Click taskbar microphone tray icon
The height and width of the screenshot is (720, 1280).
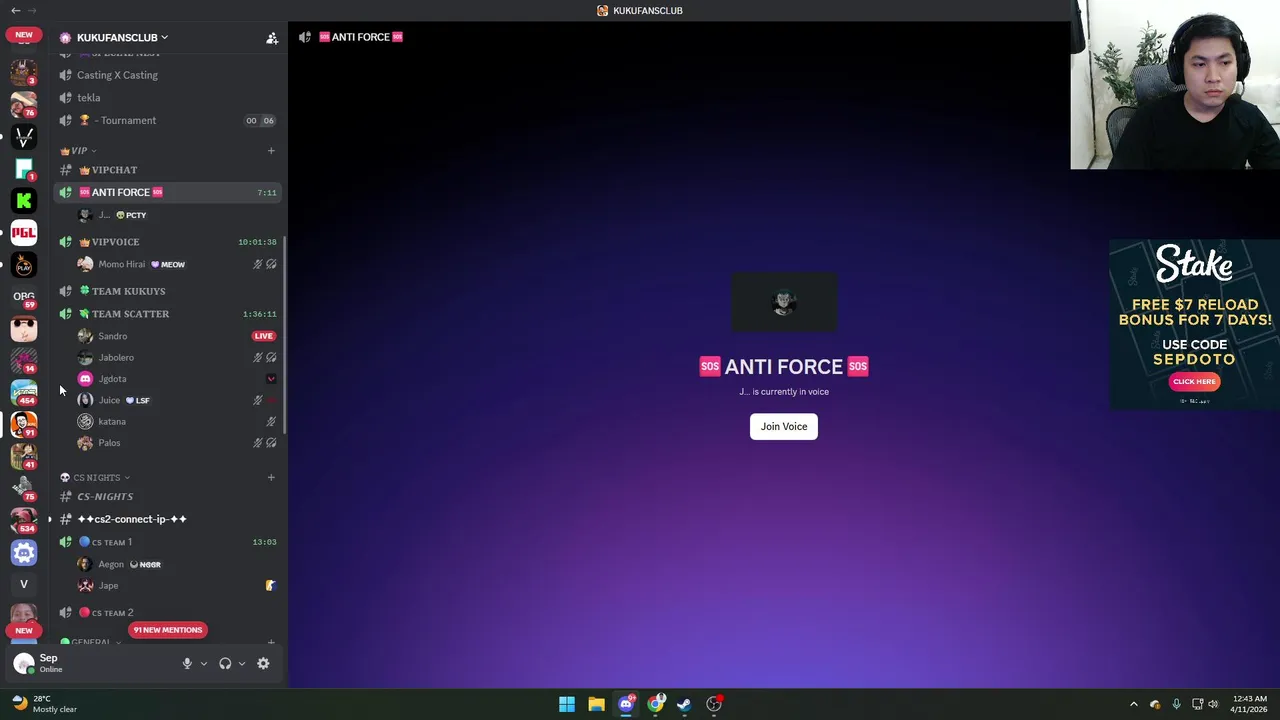tap(1176, 704)
